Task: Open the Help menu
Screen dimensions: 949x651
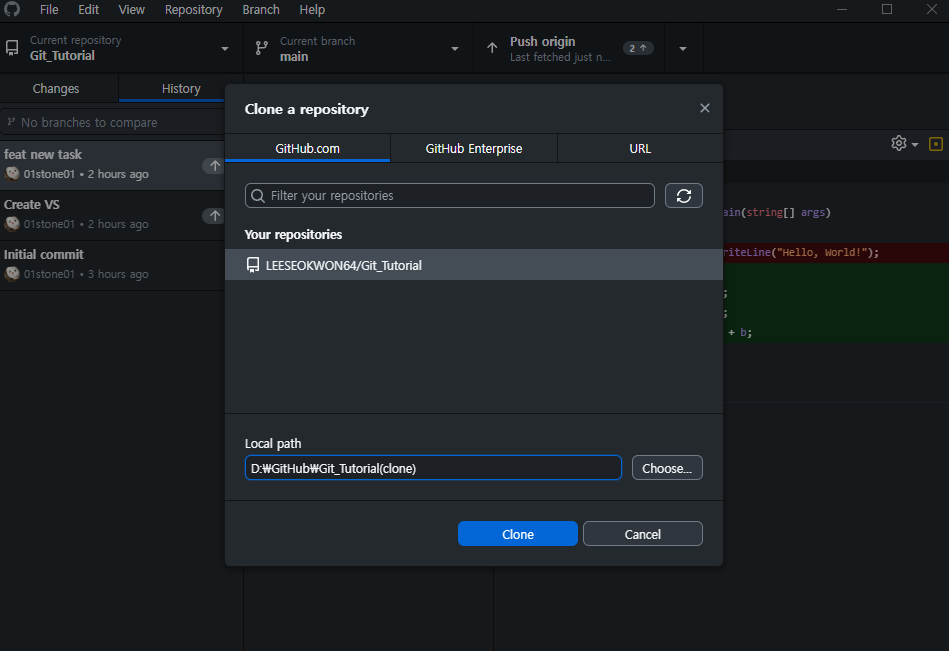Action: pos(312,10)
